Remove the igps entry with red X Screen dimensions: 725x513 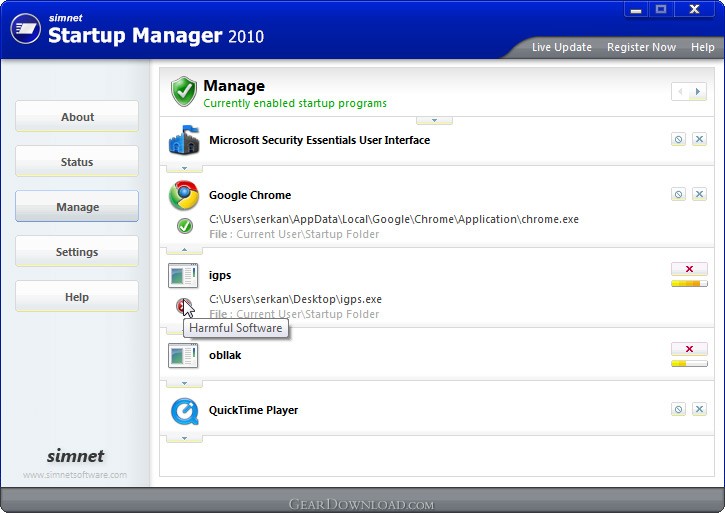(689, 269)
